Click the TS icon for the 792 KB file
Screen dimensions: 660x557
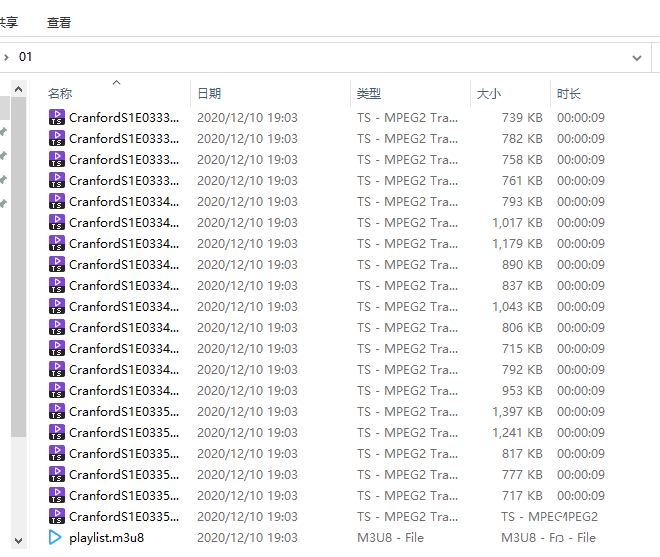(57, 370)
